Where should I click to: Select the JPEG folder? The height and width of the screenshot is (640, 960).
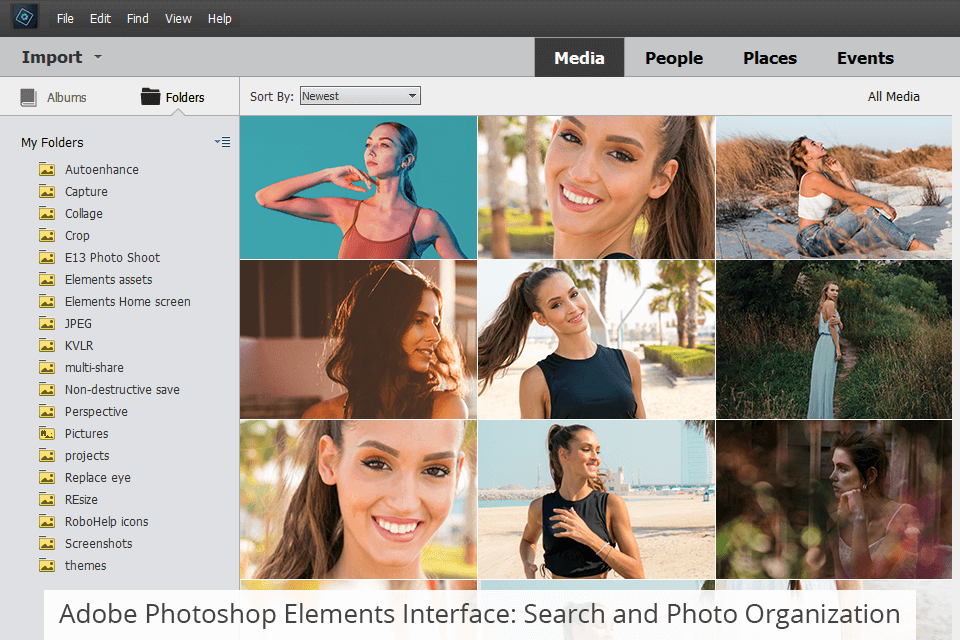click(x=78, y=324)
